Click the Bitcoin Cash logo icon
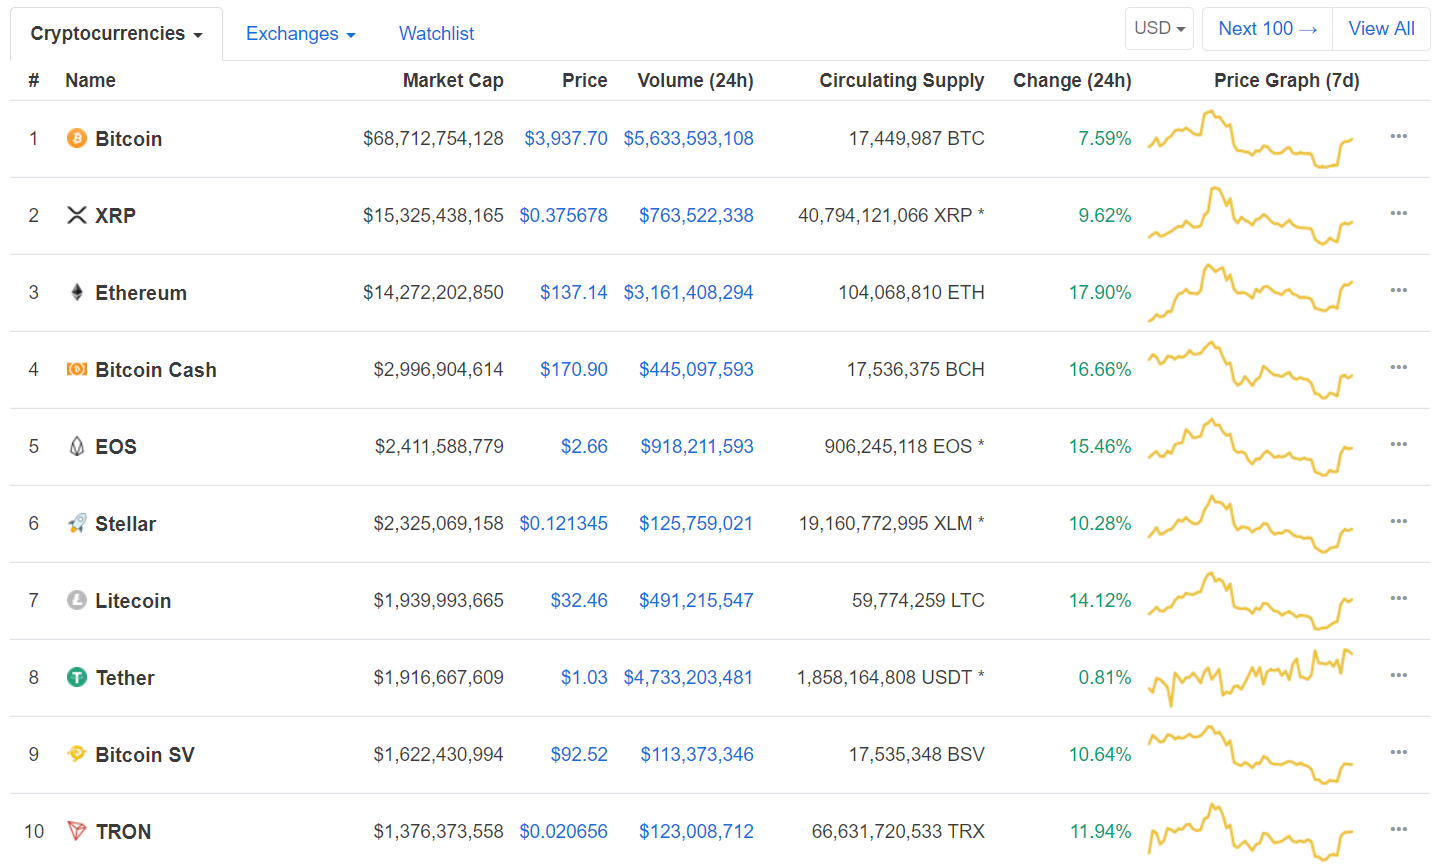Screen dimensions: 1445x864 [77, 369]
